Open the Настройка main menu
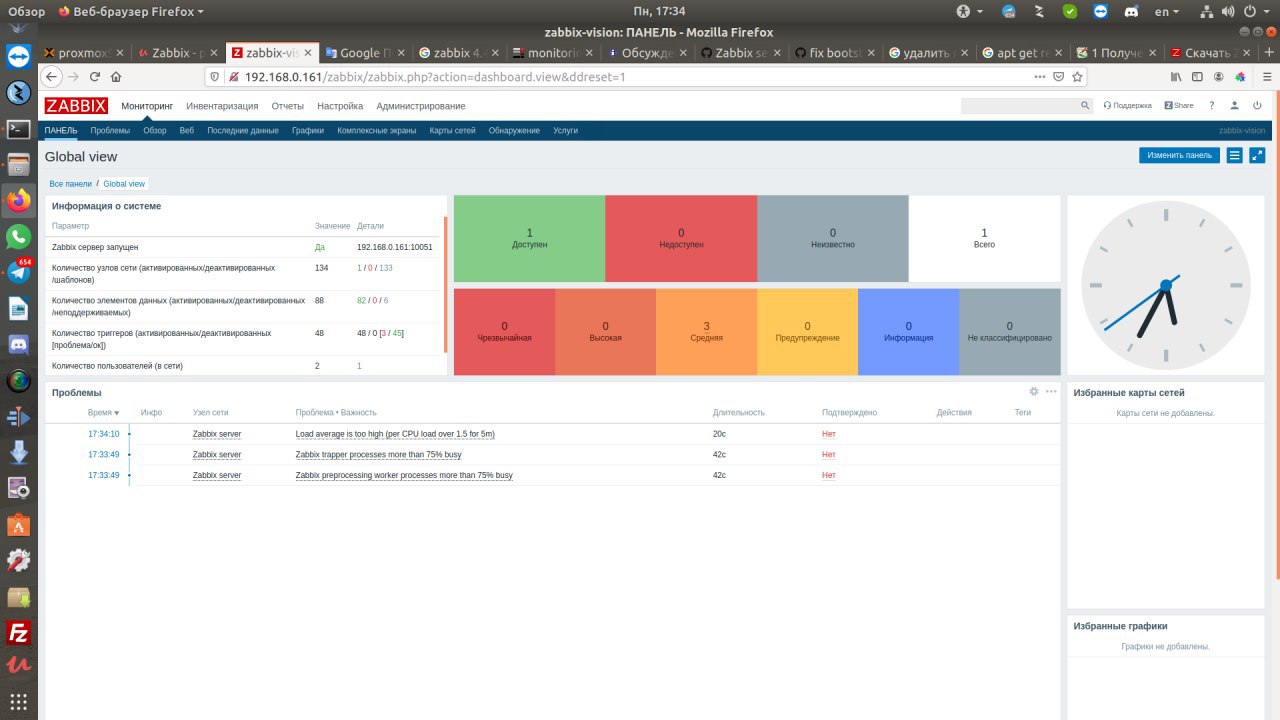This screenshot has width=1280, height=720. 340,106
